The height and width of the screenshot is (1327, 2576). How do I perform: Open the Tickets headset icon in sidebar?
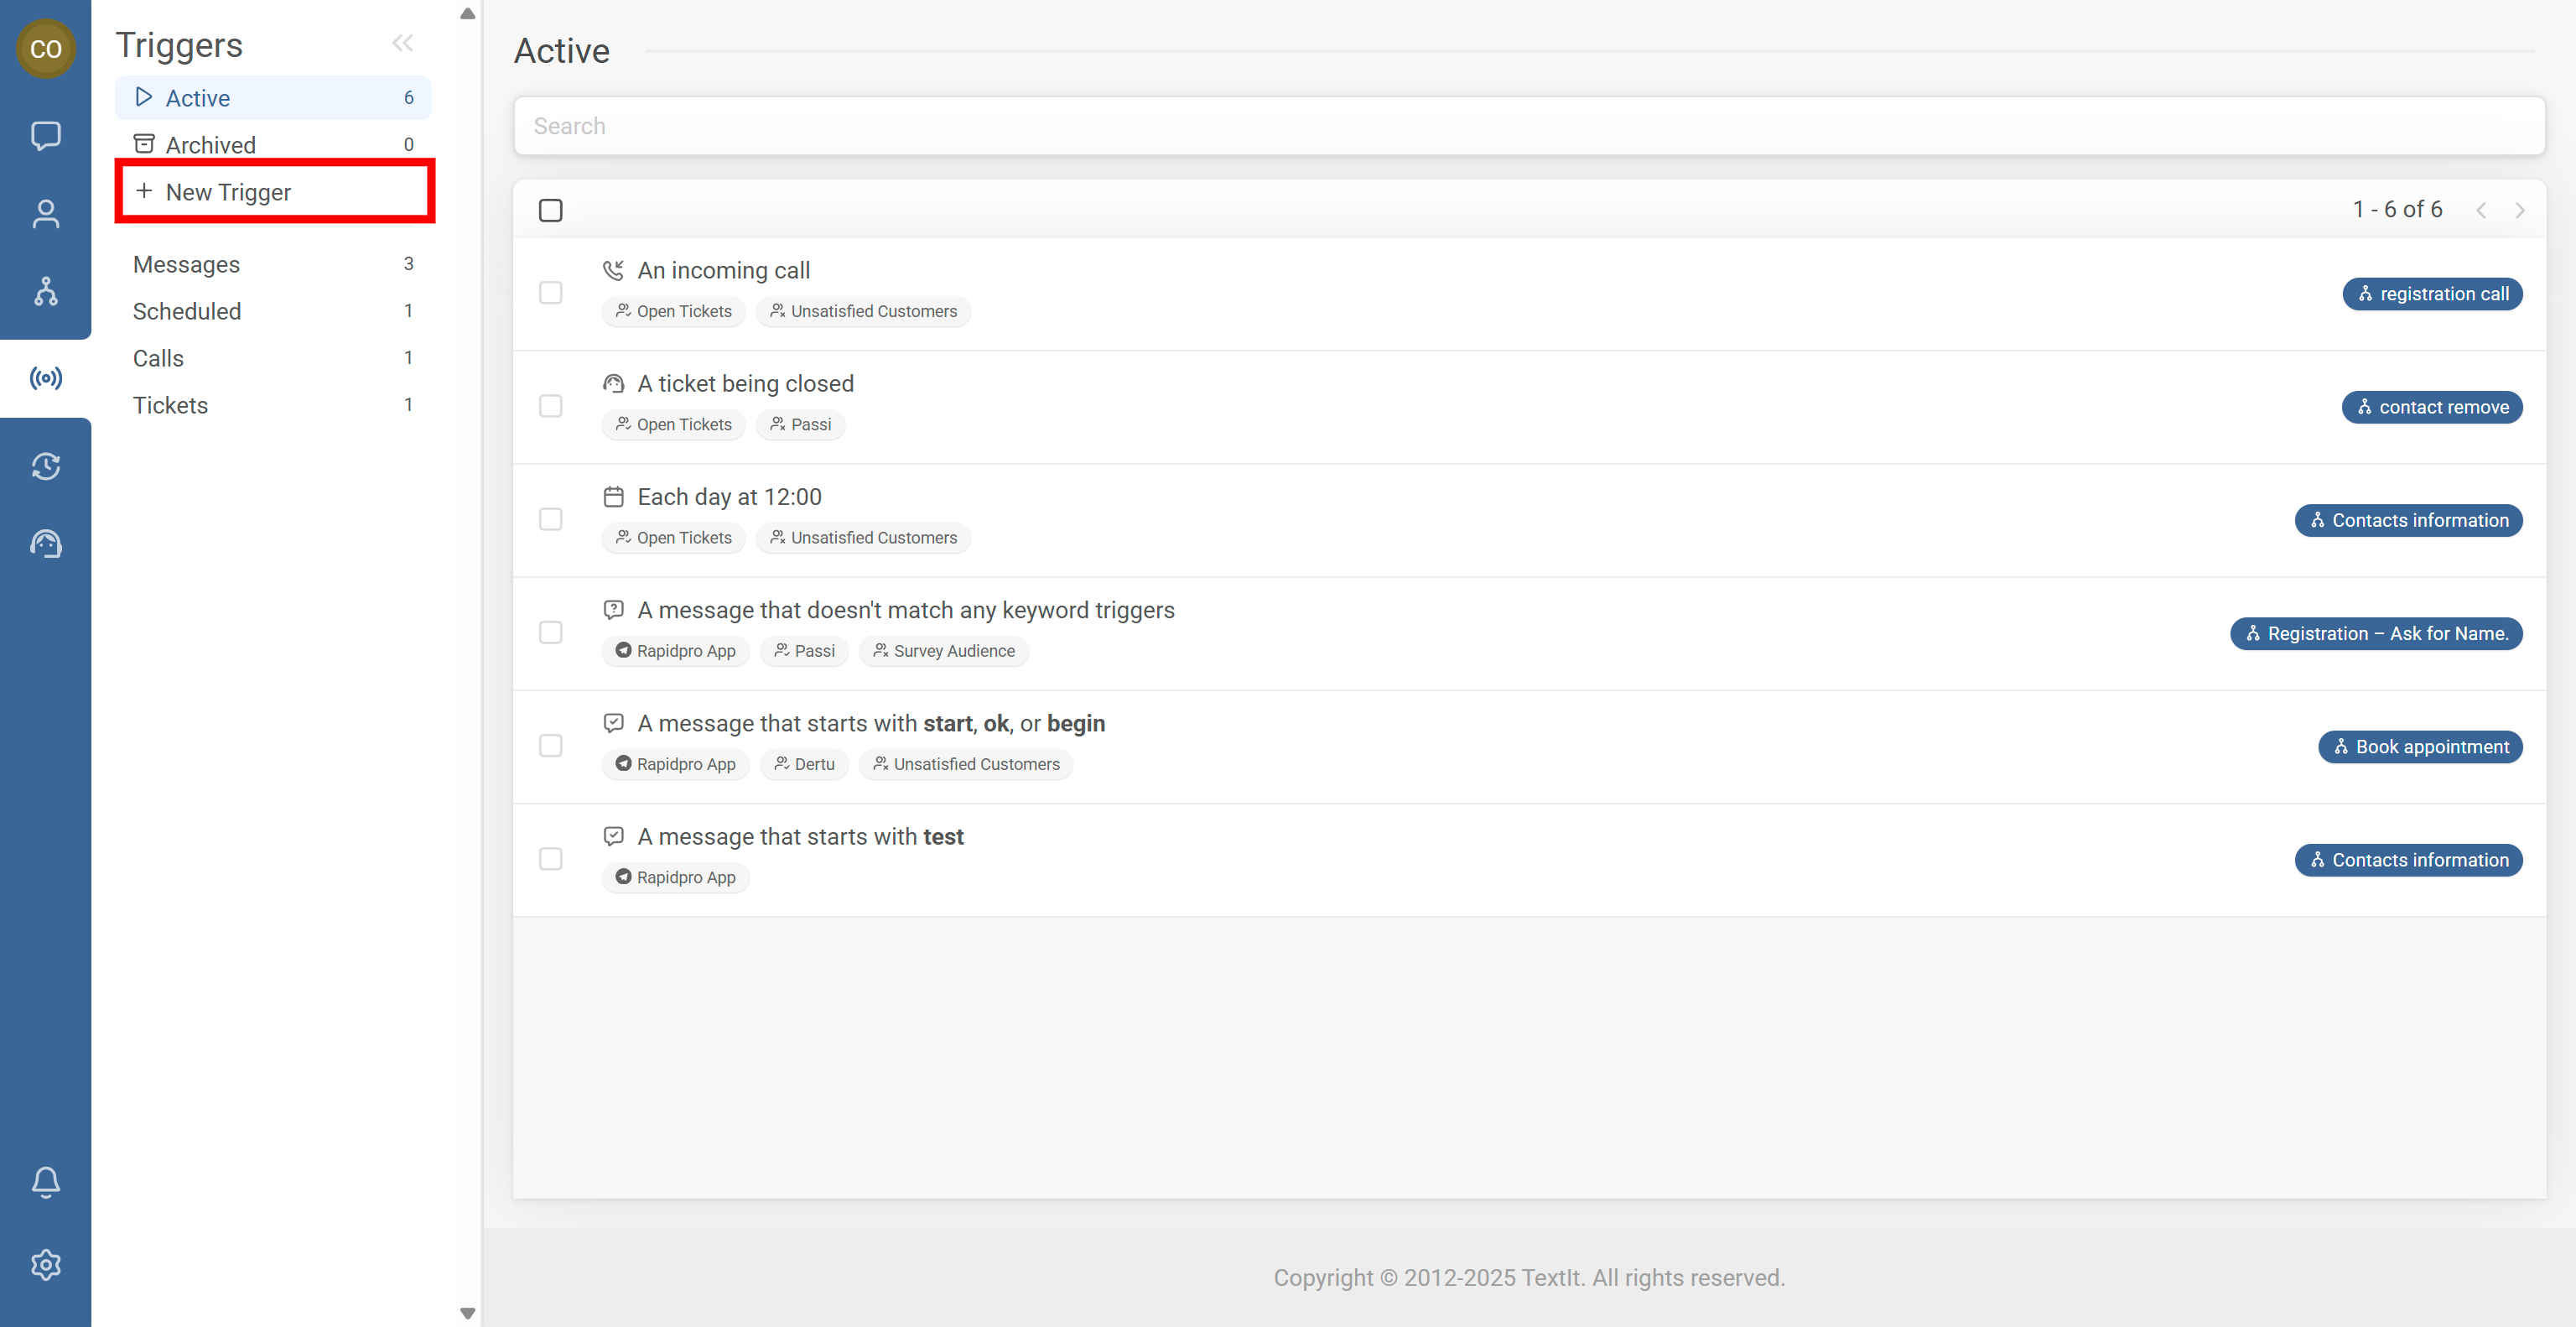point(45,544)
